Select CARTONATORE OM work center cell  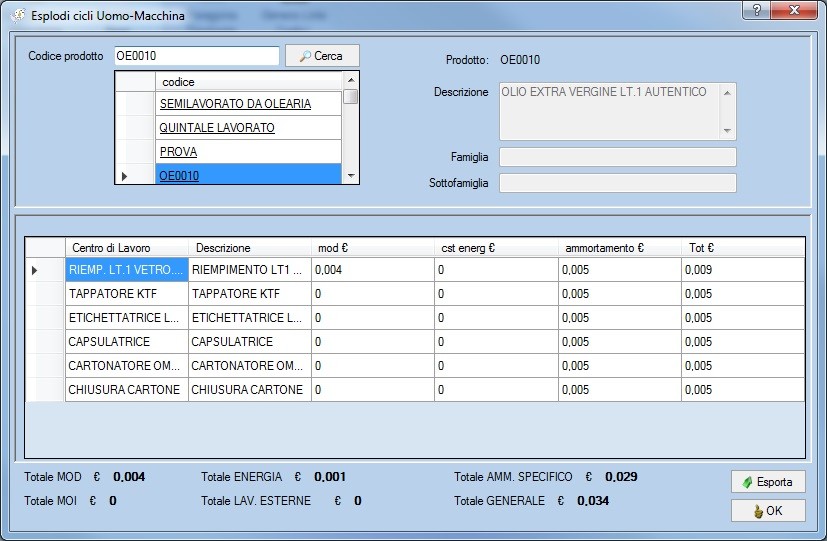pyautogui.click(x=127, y=365)
